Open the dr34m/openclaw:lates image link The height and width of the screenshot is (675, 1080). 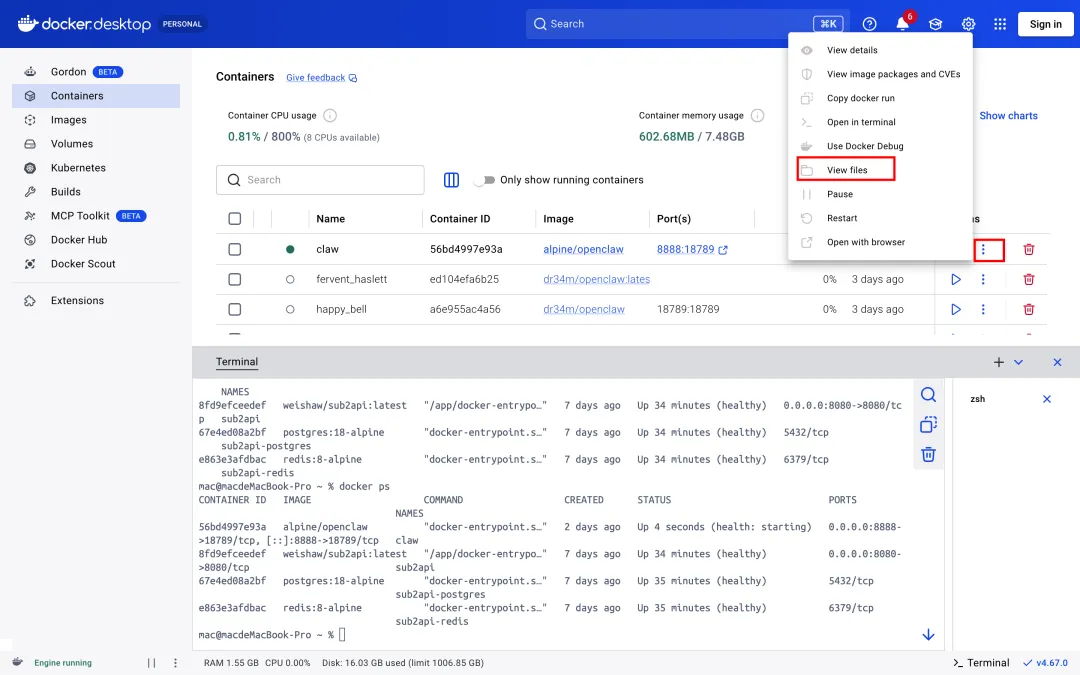pos(596,279)
